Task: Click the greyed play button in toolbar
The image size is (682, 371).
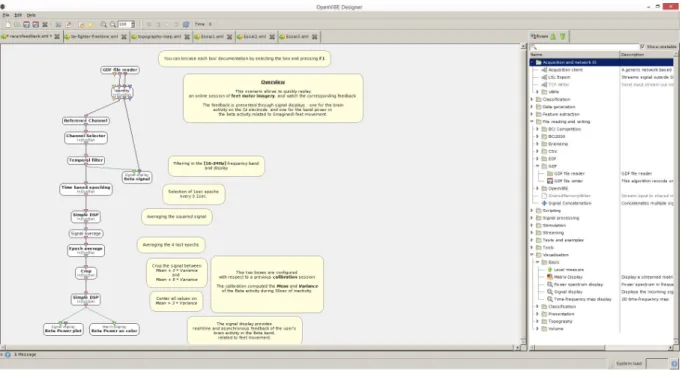Action: pyautogui.click(x=167, y=24)
